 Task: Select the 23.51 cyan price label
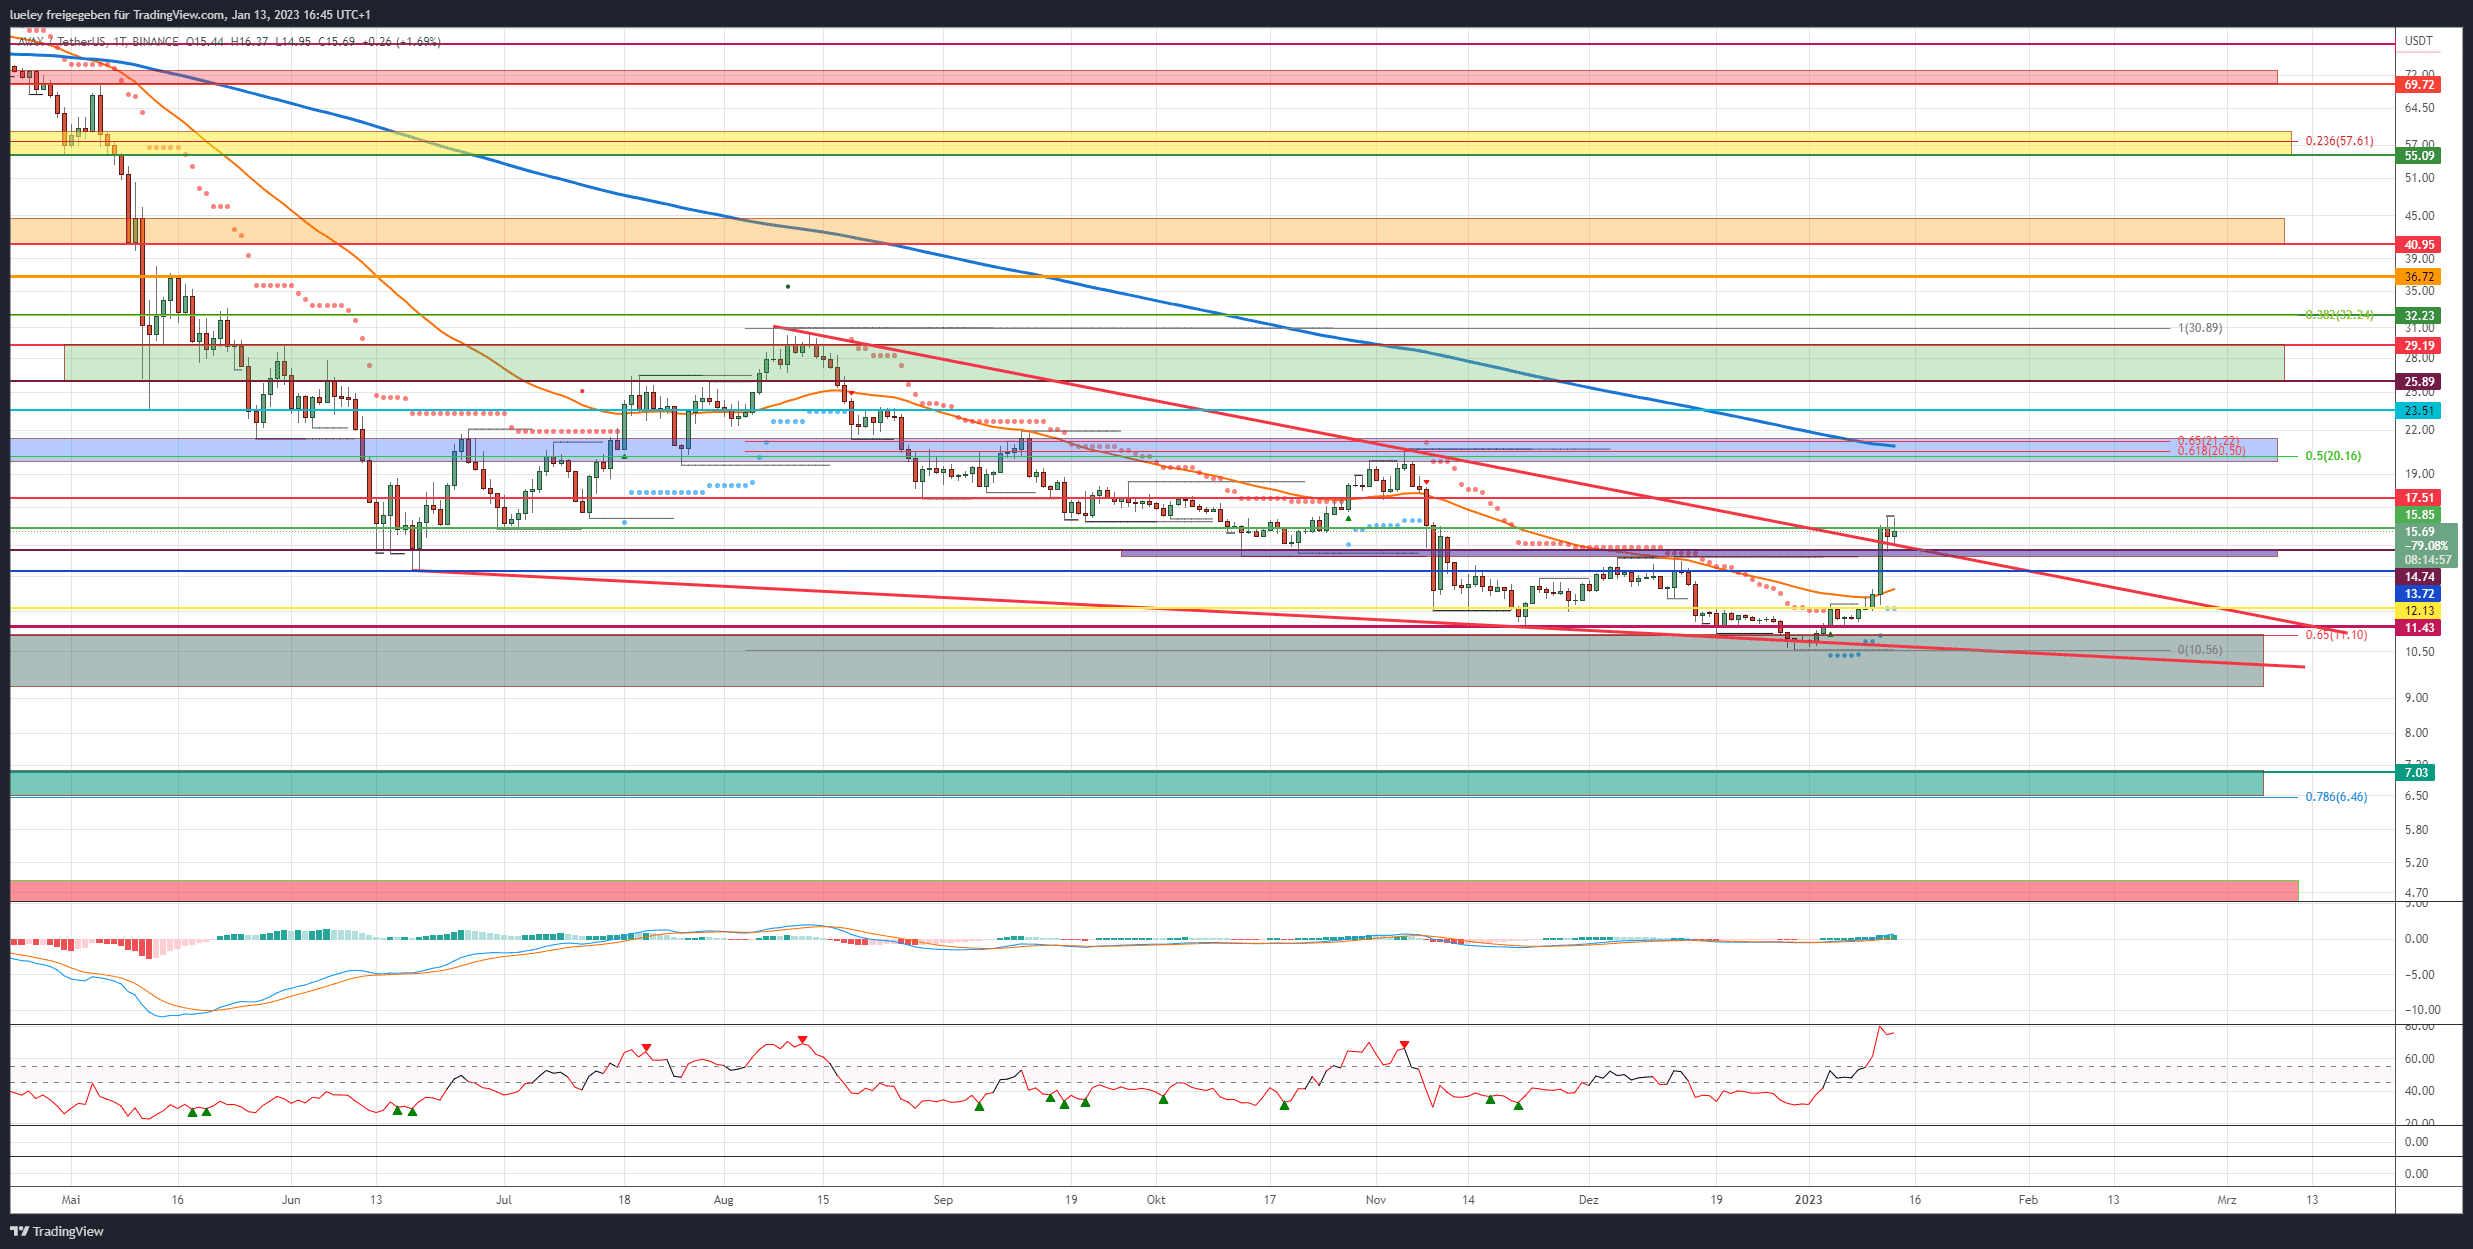2419,411
